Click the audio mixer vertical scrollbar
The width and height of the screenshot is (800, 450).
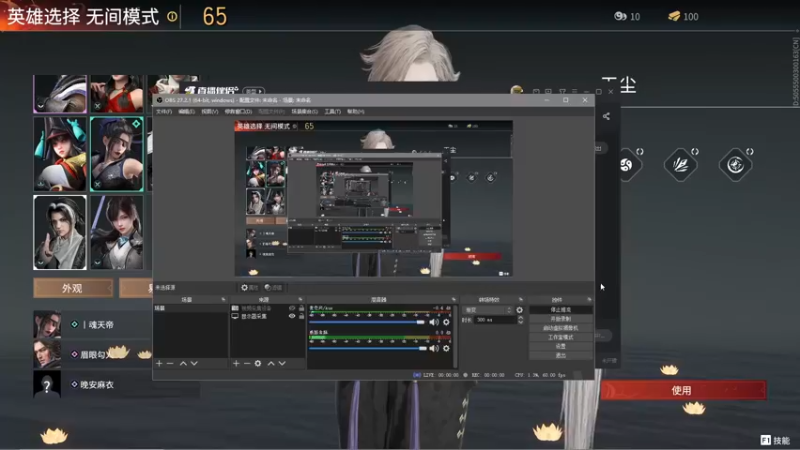(455, 336)
